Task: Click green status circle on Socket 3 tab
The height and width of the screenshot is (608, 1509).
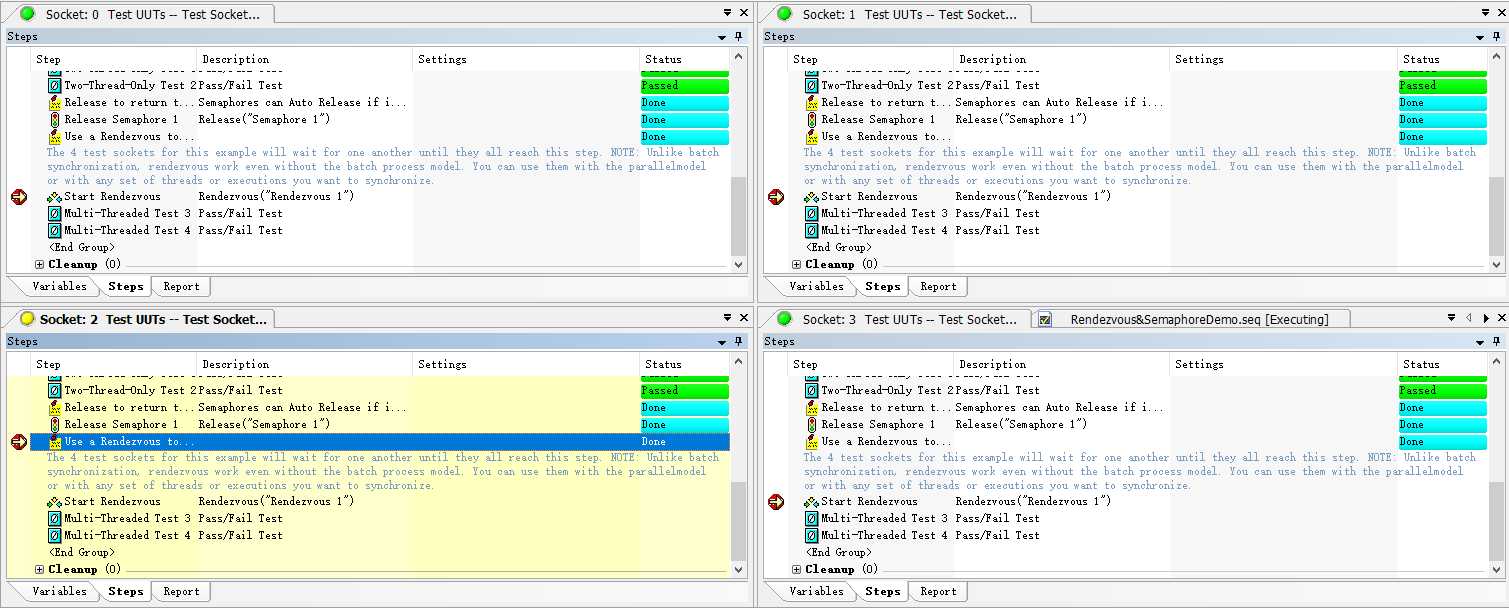Action: point(784,319)
